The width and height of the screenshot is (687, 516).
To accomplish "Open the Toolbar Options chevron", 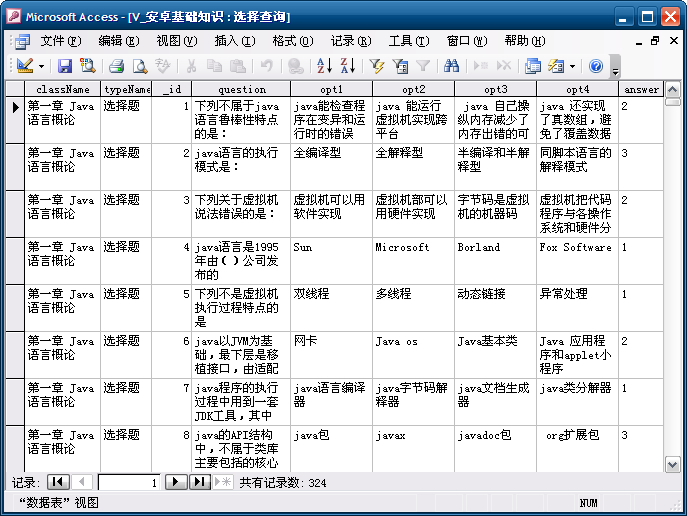I will point(615,67).
